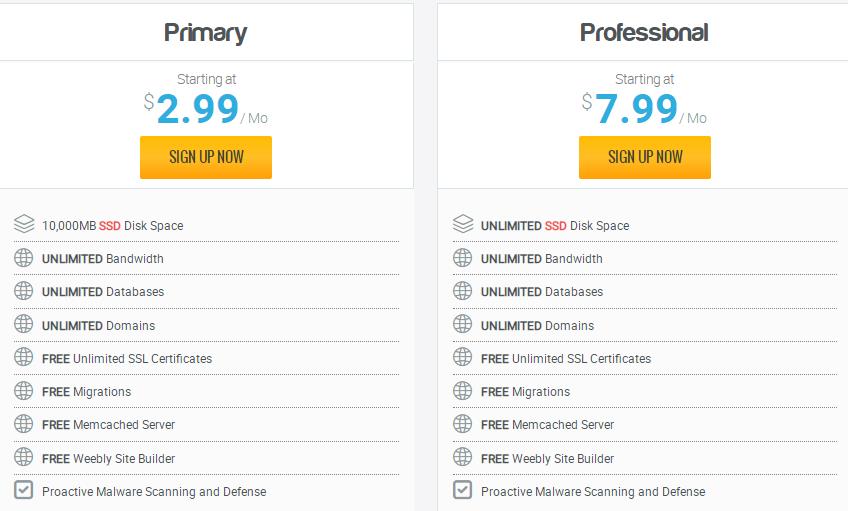Click globe icon beside Professional Weebly Site Builder
This screenshot has height=511, width=848.
(462, 457)
